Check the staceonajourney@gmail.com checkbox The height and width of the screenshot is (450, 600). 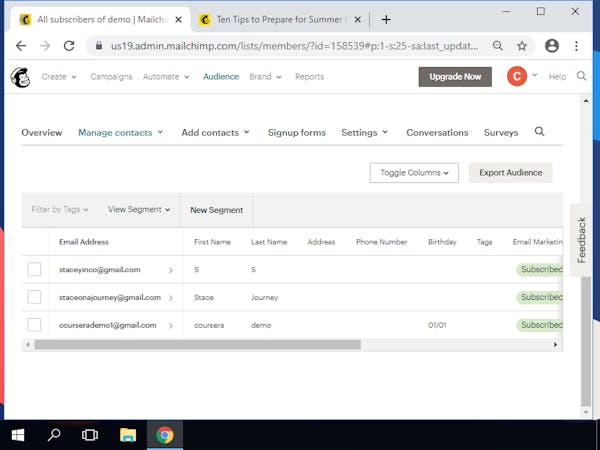(34, 297)
